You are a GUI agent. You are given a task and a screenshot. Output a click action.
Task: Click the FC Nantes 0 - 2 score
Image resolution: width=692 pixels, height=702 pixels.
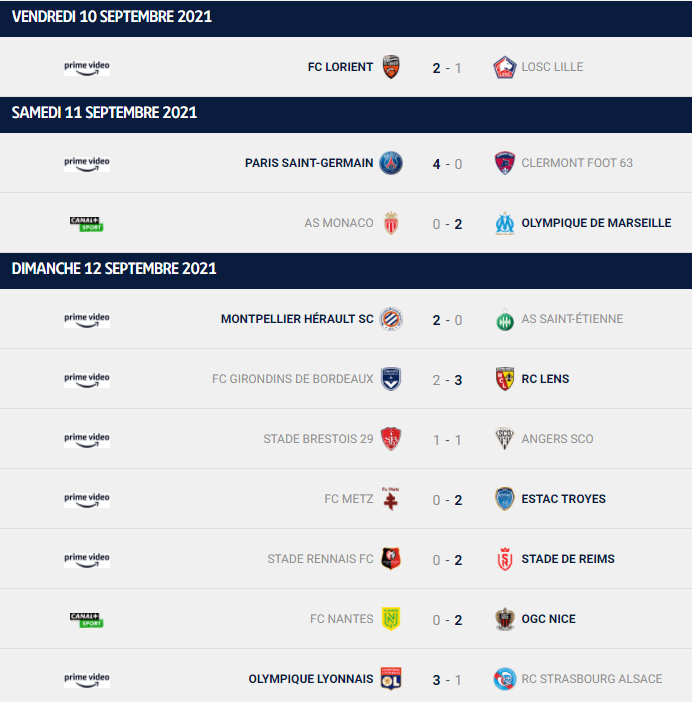[x=447, y=620]
